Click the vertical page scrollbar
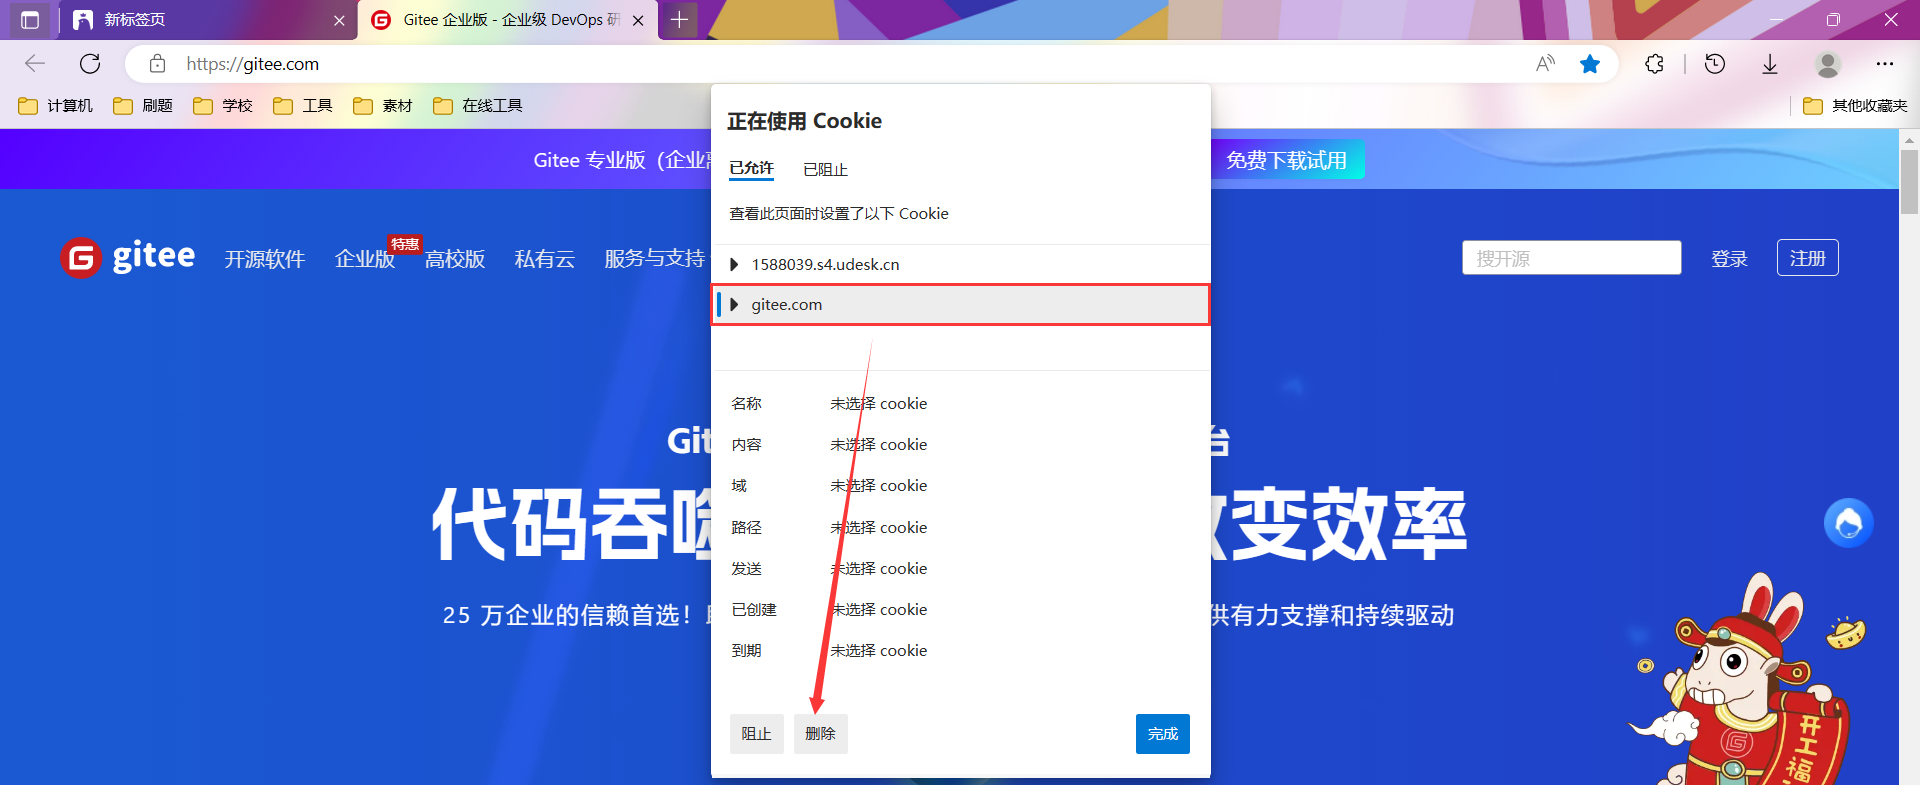 1909,182
